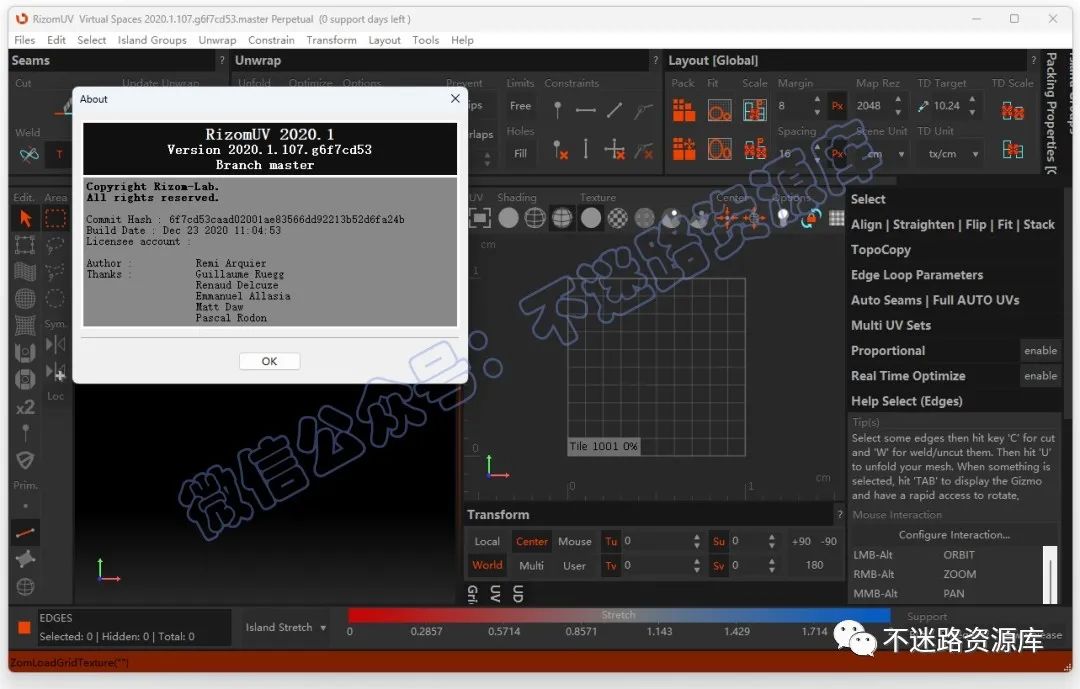Screen dimensions: 1080x689
Task: Click the frame UV view icon
Action: [479, 218]
